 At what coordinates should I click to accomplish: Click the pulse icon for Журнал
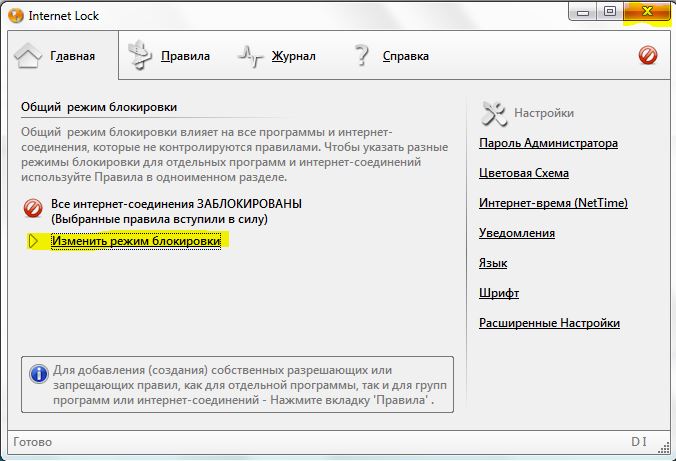251,56
